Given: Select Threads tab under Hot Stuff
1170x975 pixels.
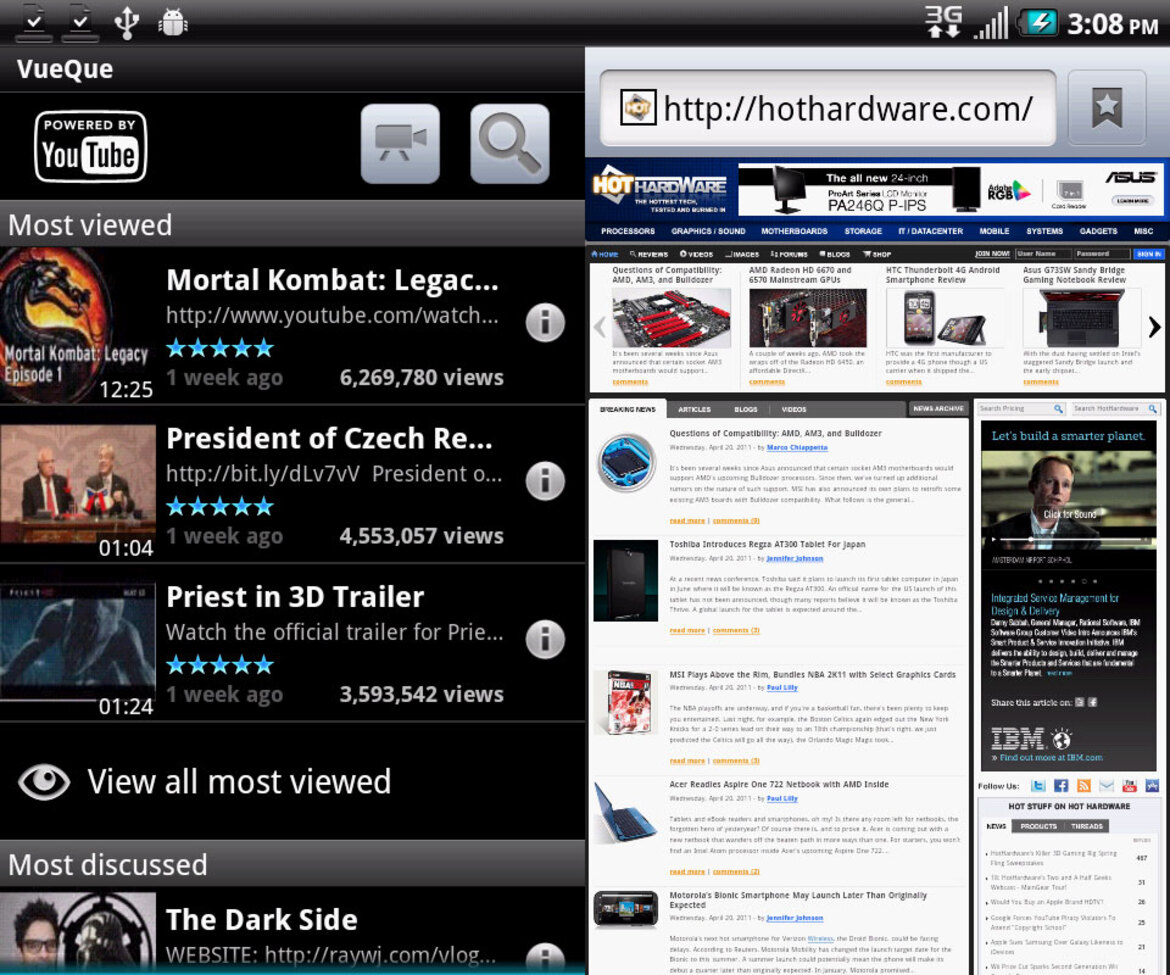Looking at the screenshot, I should coord(1086,826).
